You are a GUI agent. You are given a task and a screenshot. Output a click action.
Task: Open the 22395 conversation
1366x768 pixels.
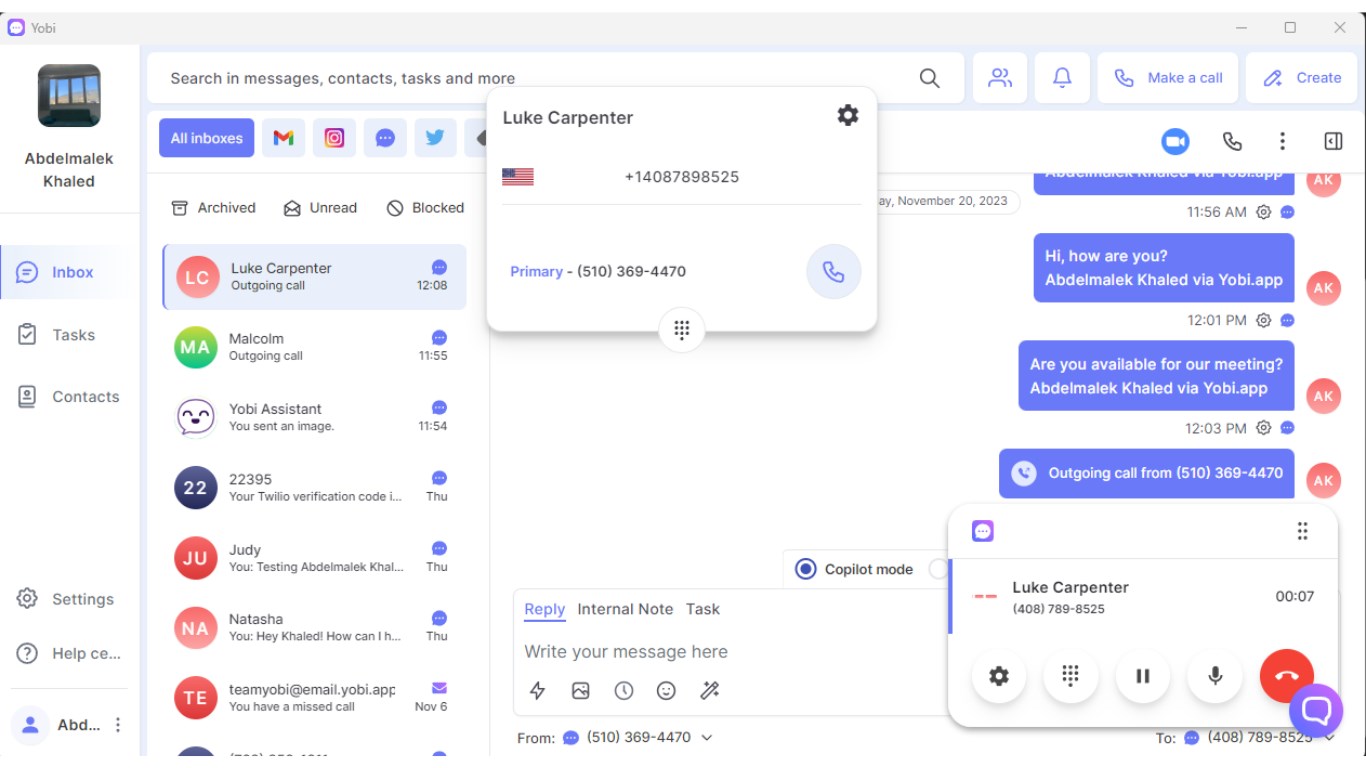(314, 487)
